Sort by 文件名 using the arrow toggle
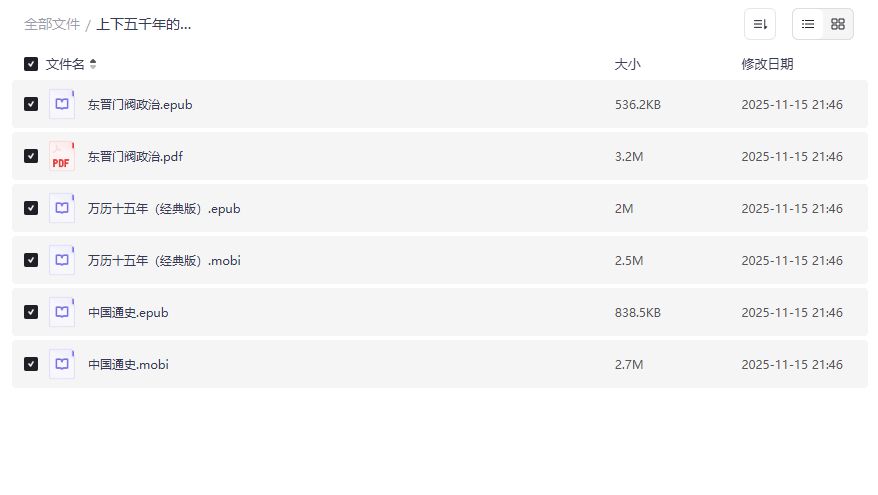 (93, 64)
